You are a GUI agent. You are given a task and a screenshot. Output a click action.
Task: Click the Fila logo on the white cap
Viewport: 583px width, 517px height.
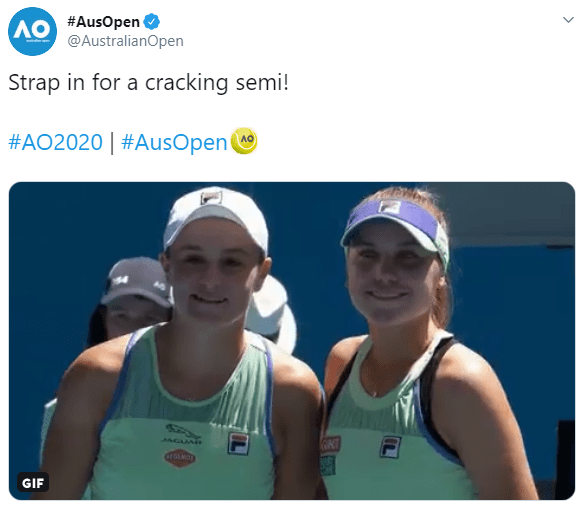(211, 198)
